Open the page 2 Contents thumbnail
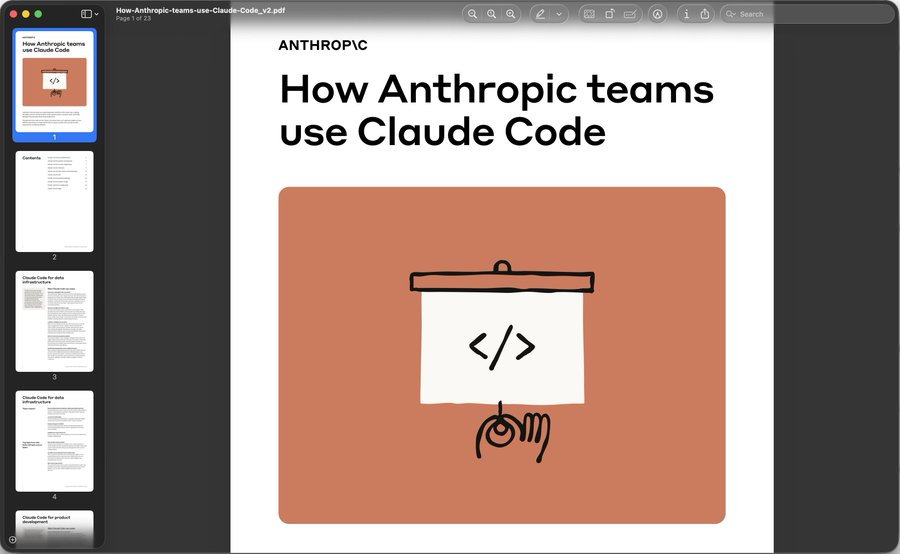This screenshot has width=900, height=554. (55, 202)
